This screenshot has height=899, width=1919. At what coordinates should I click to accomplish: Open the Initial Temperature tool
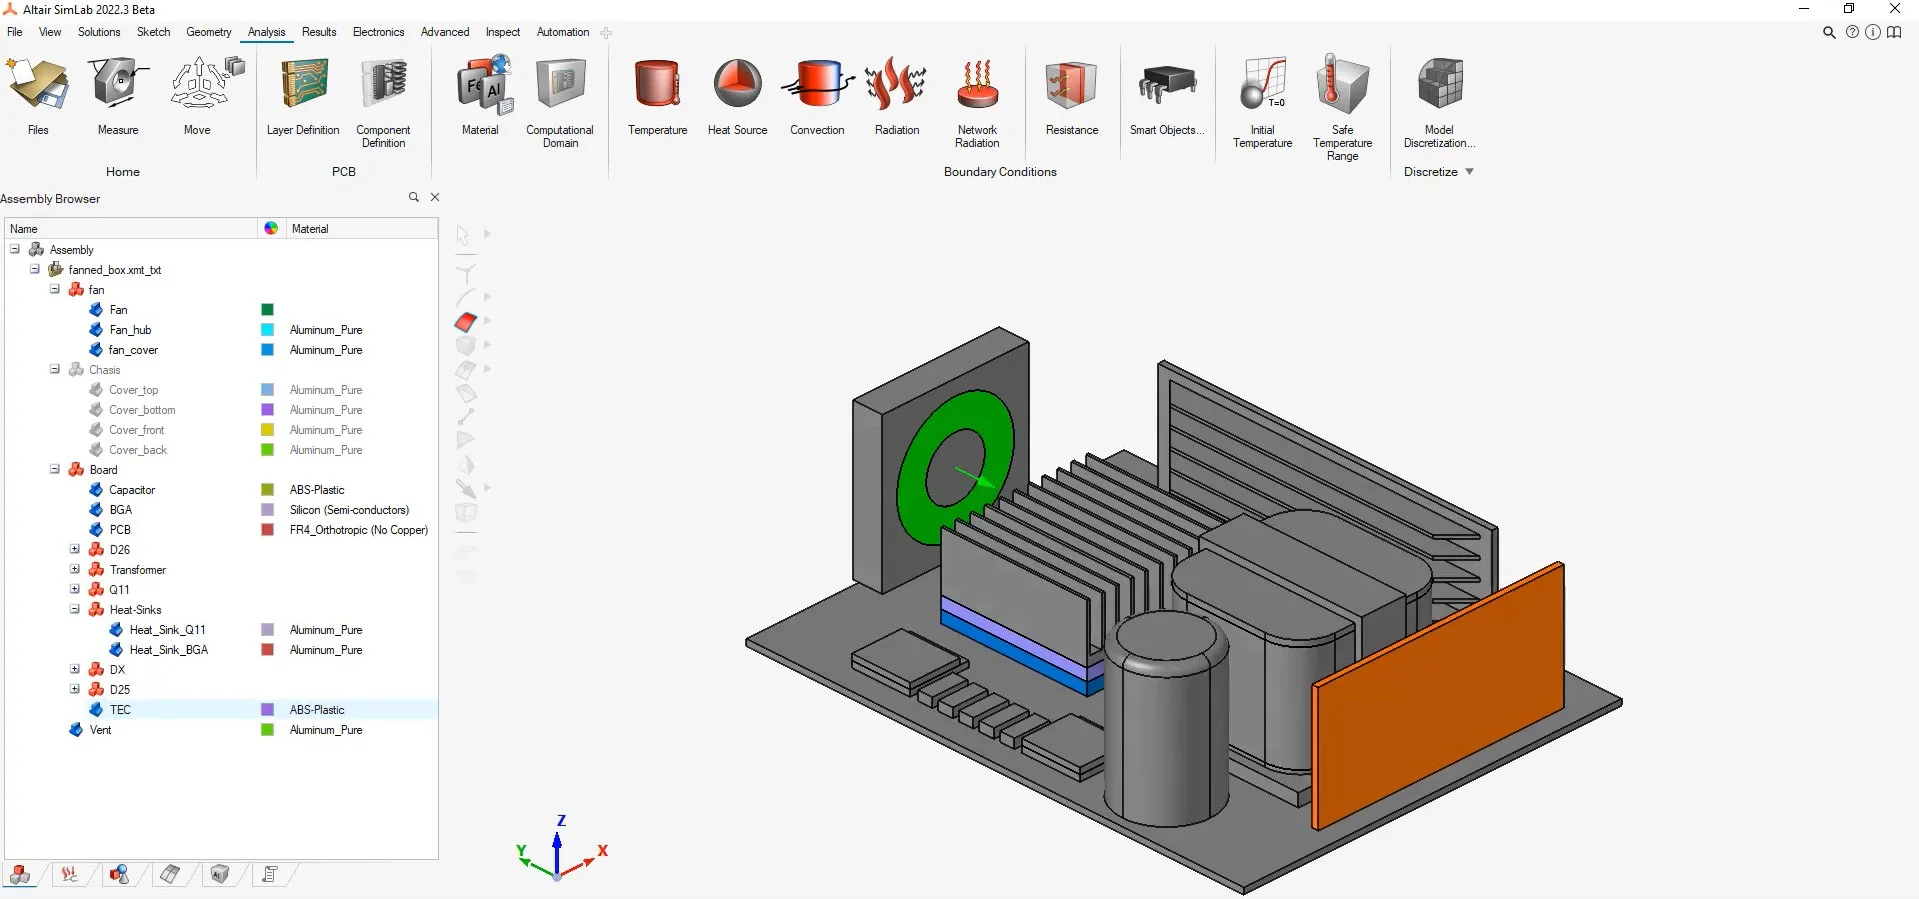1262,85
